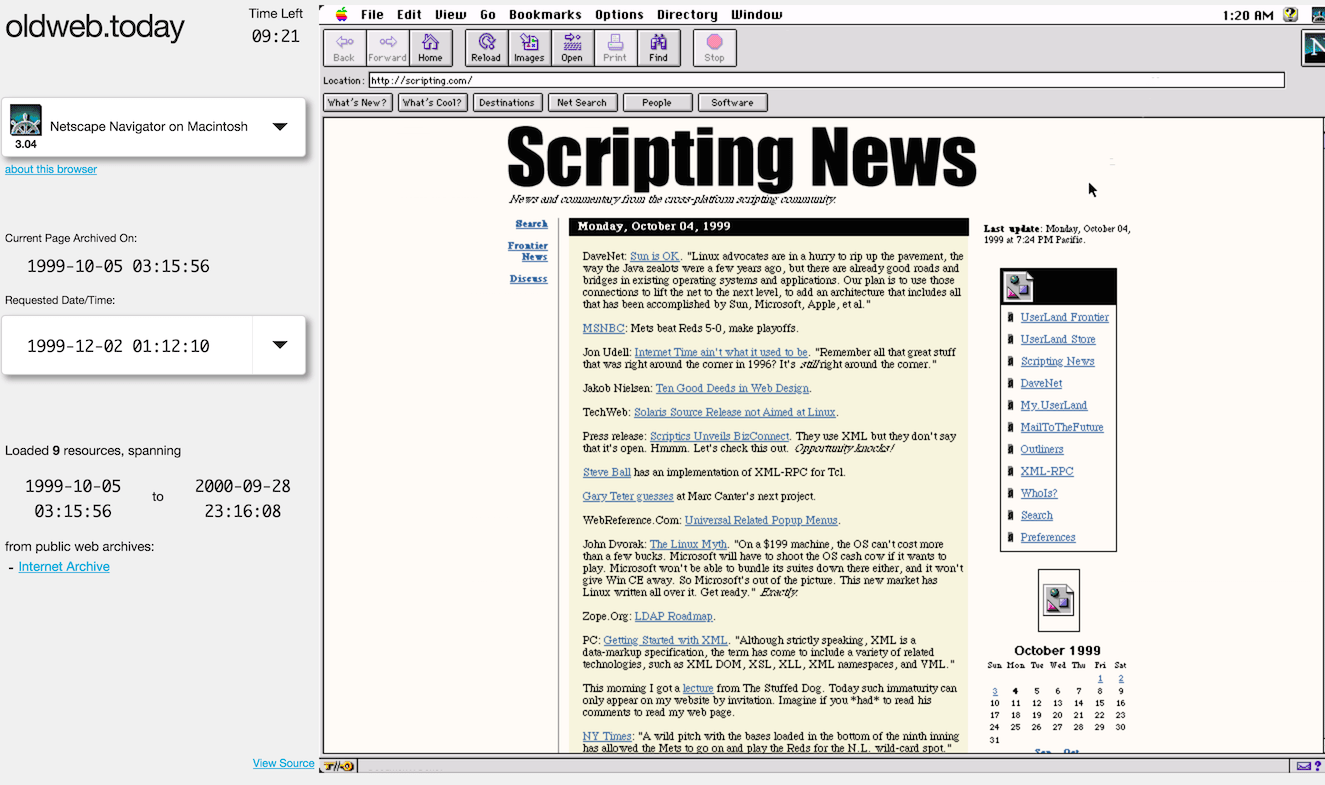Click the Help question mark icon in menu bar
Viewport: 1325px width, 785px height.
pyautogui.click(x=1291, y=14)
